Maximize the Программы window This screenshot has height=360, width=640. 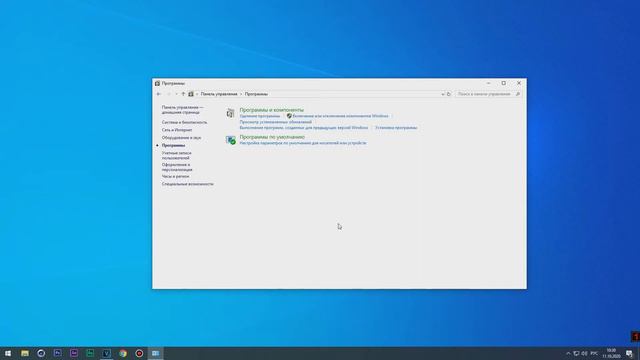pos(504,83)
